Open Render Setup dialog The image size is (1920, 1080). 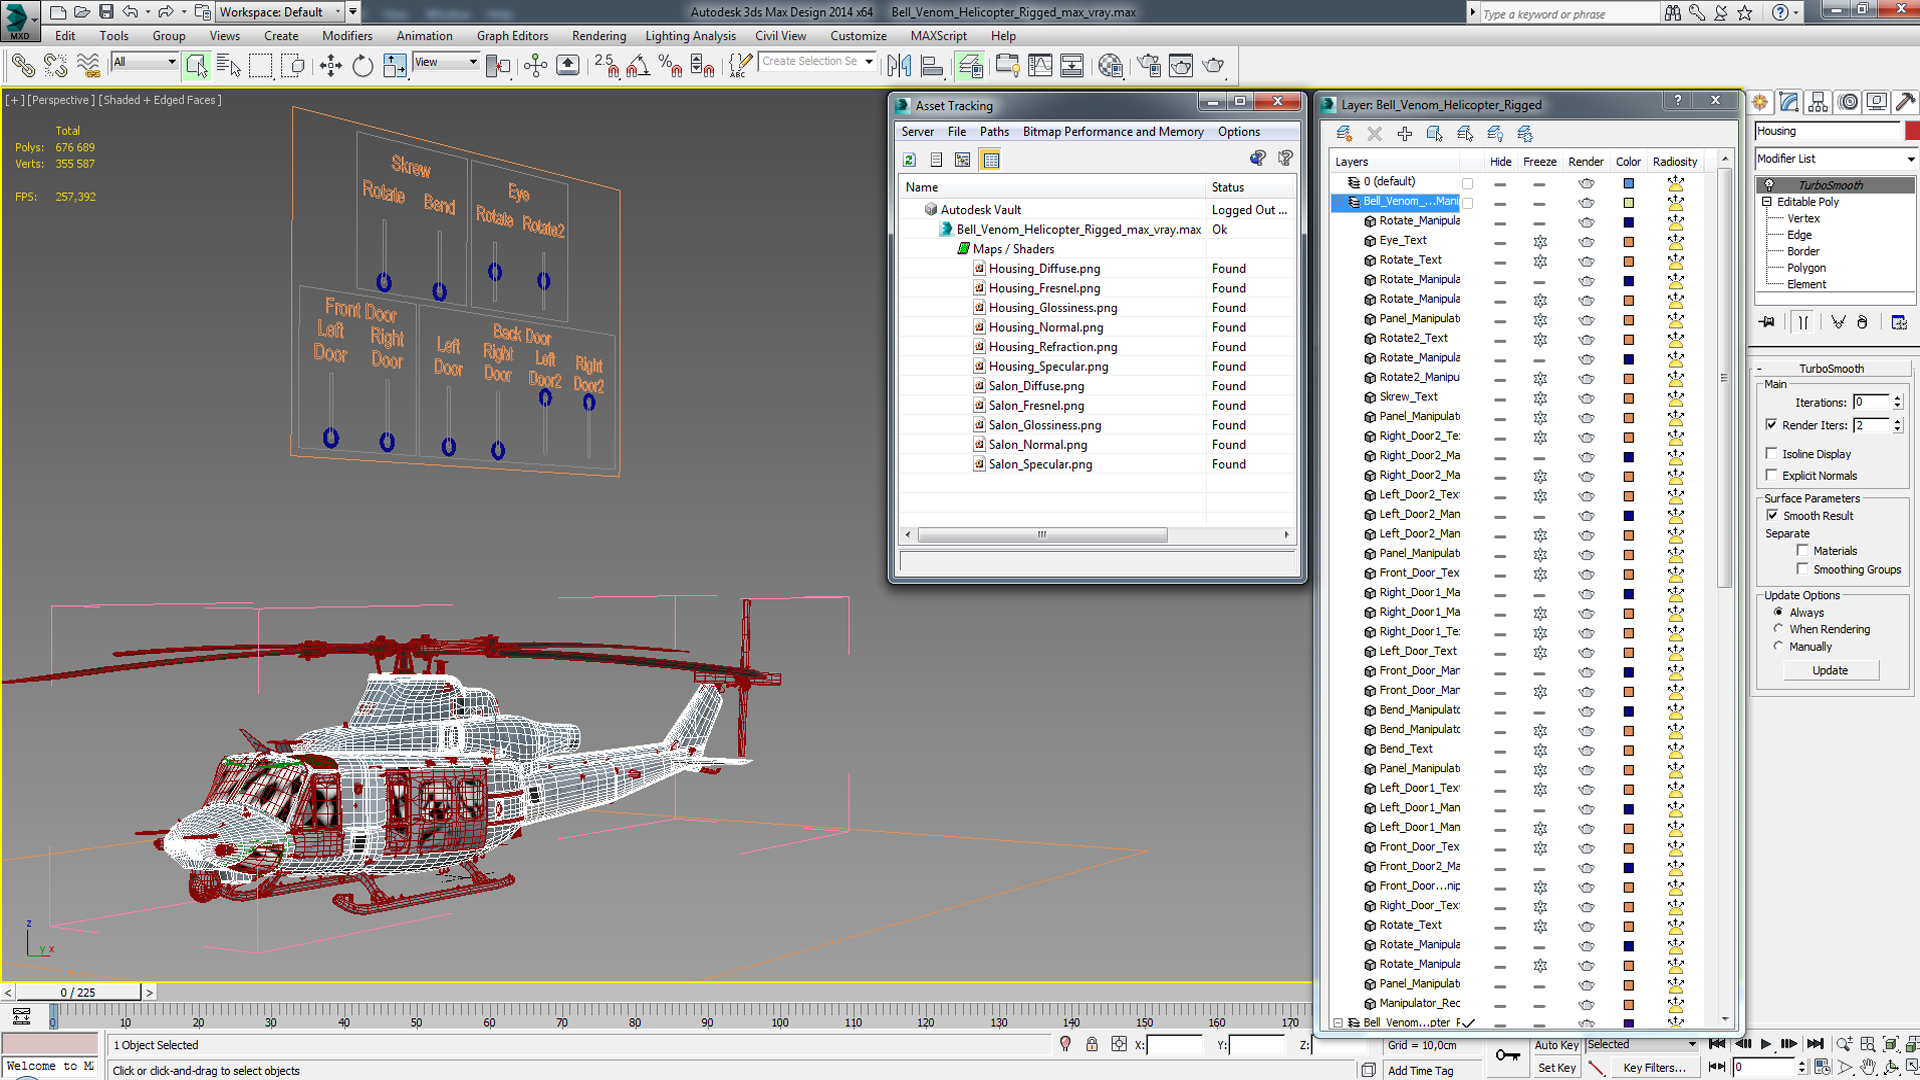1149,66
